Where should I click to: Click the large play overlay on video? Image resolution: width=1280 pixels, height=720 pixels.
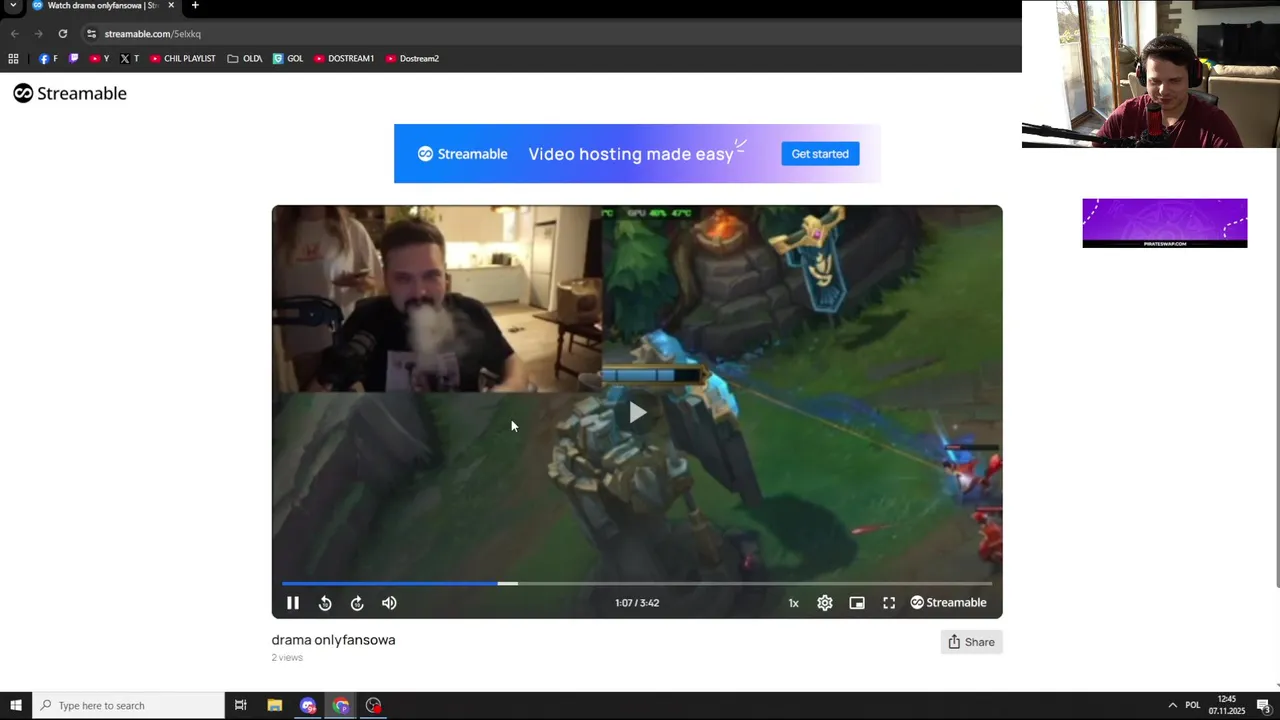(637, 412)
